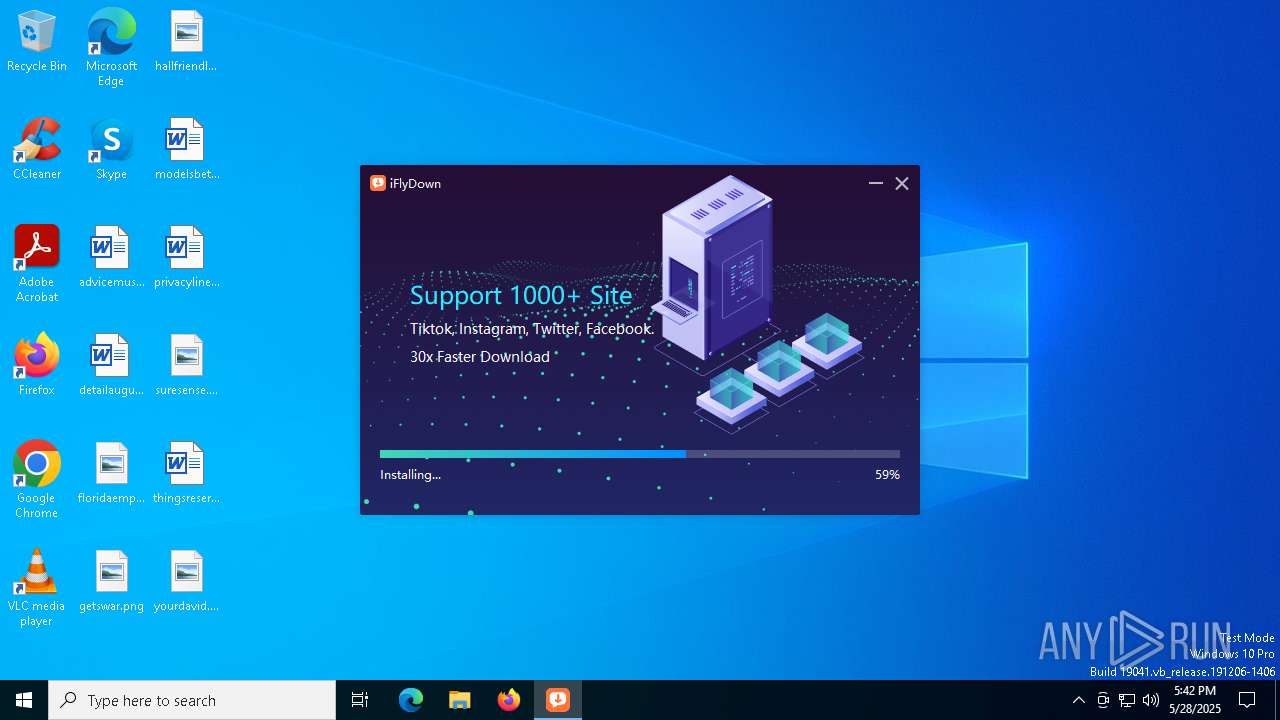
Task: Minimize the iFlyDown installer window
Action: [876, 183]
